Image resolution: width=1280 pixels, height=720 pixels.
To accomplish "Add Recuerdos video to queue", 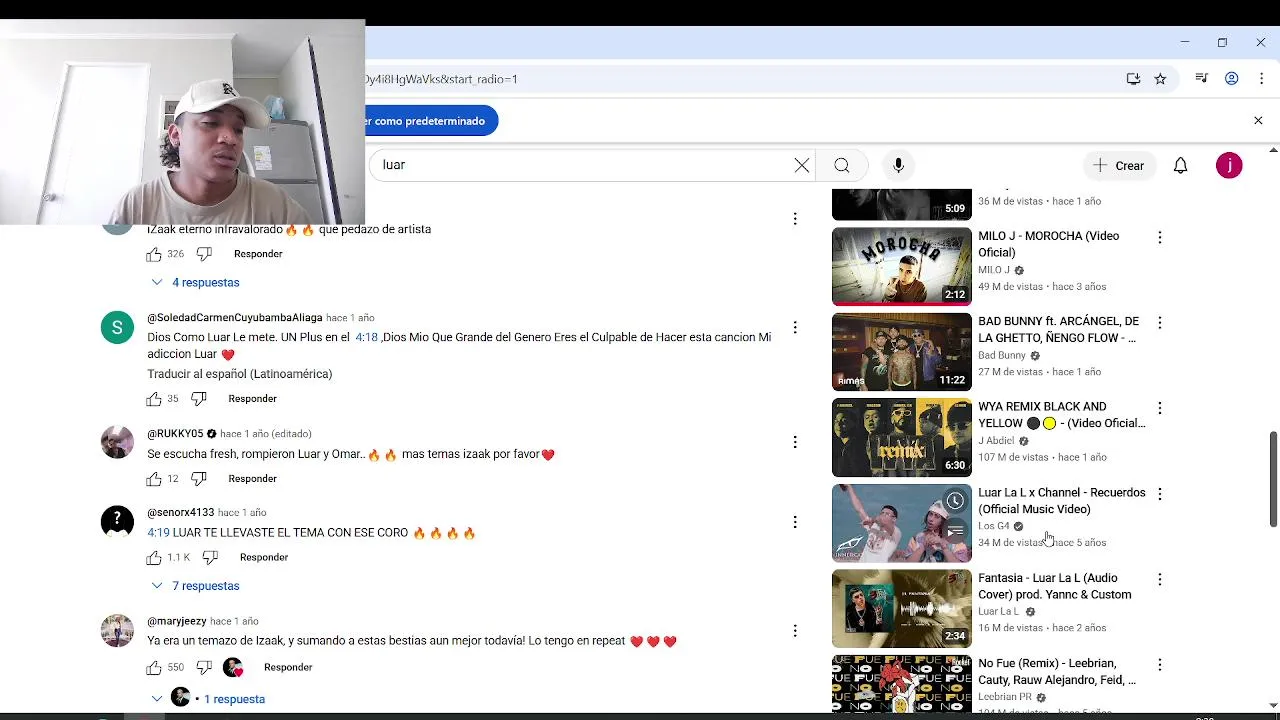I will click(x=955, y=533).
